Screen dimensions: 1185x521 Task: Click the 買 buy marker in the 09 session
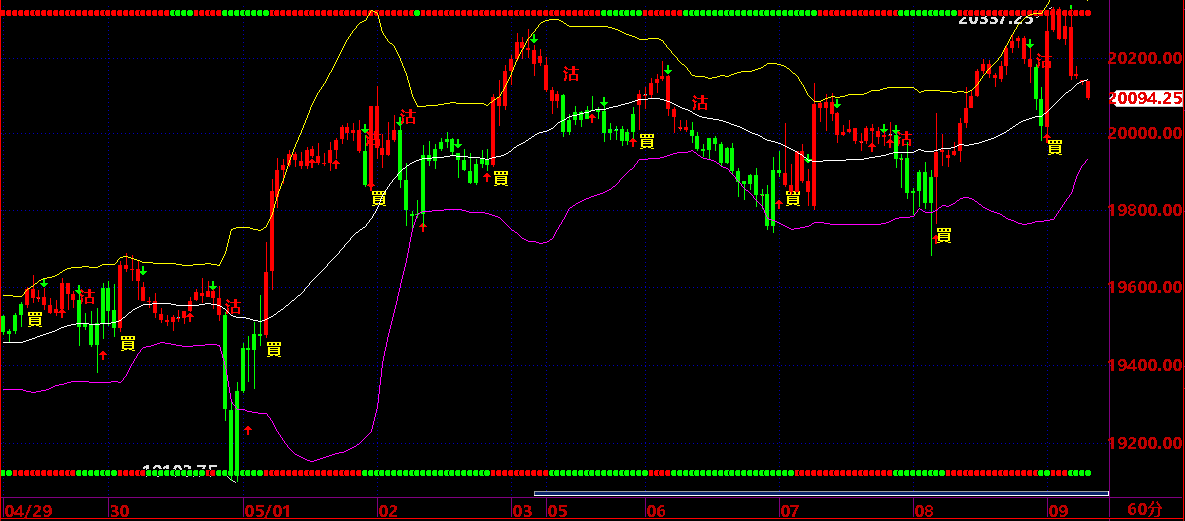pyautogui.click(x=1055, y=147)
